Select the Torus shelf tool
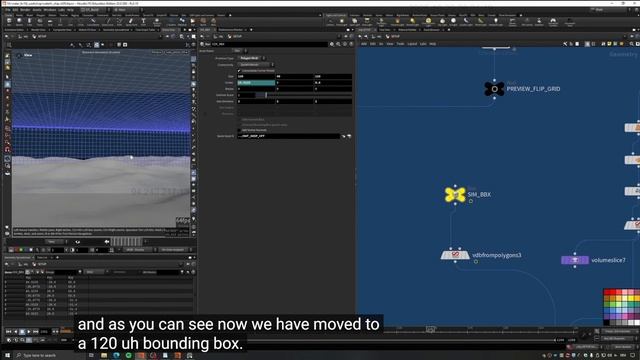640x360 pixels. click(40, 22)
